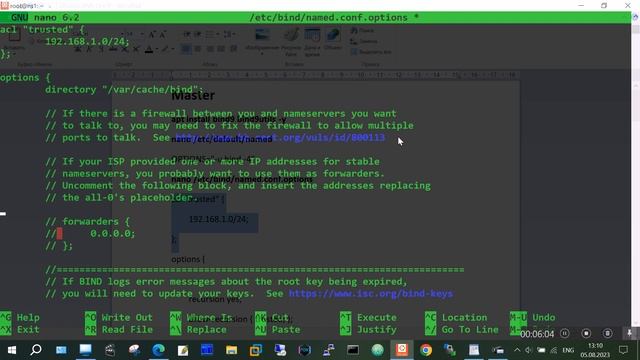Open Microsoft Edge from the taskbar
640x360 pixels.
pyautogui.click(x=158, y=350)
